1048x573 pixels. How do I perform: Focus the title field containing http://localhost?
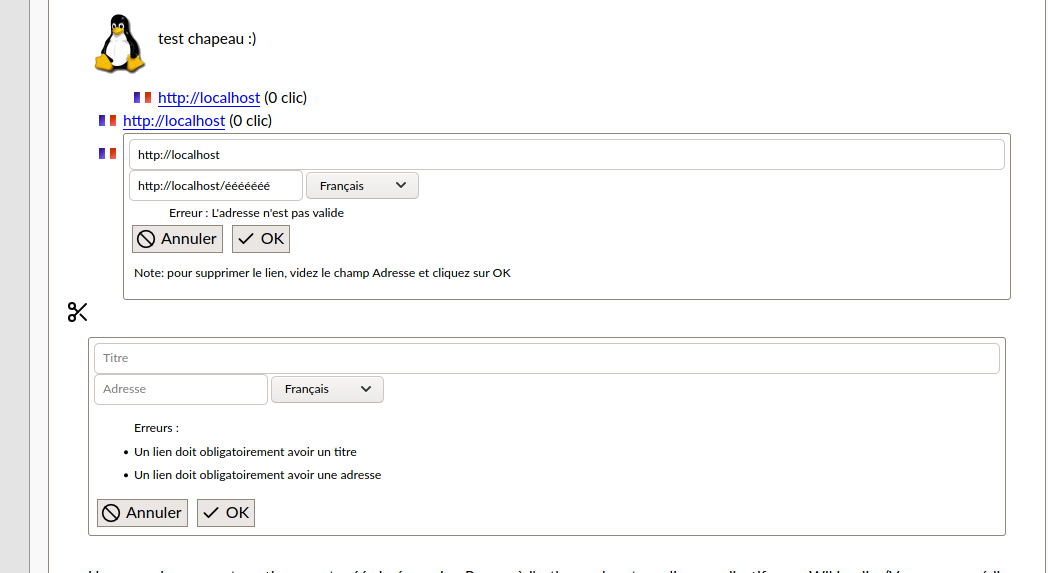(566, 155)
